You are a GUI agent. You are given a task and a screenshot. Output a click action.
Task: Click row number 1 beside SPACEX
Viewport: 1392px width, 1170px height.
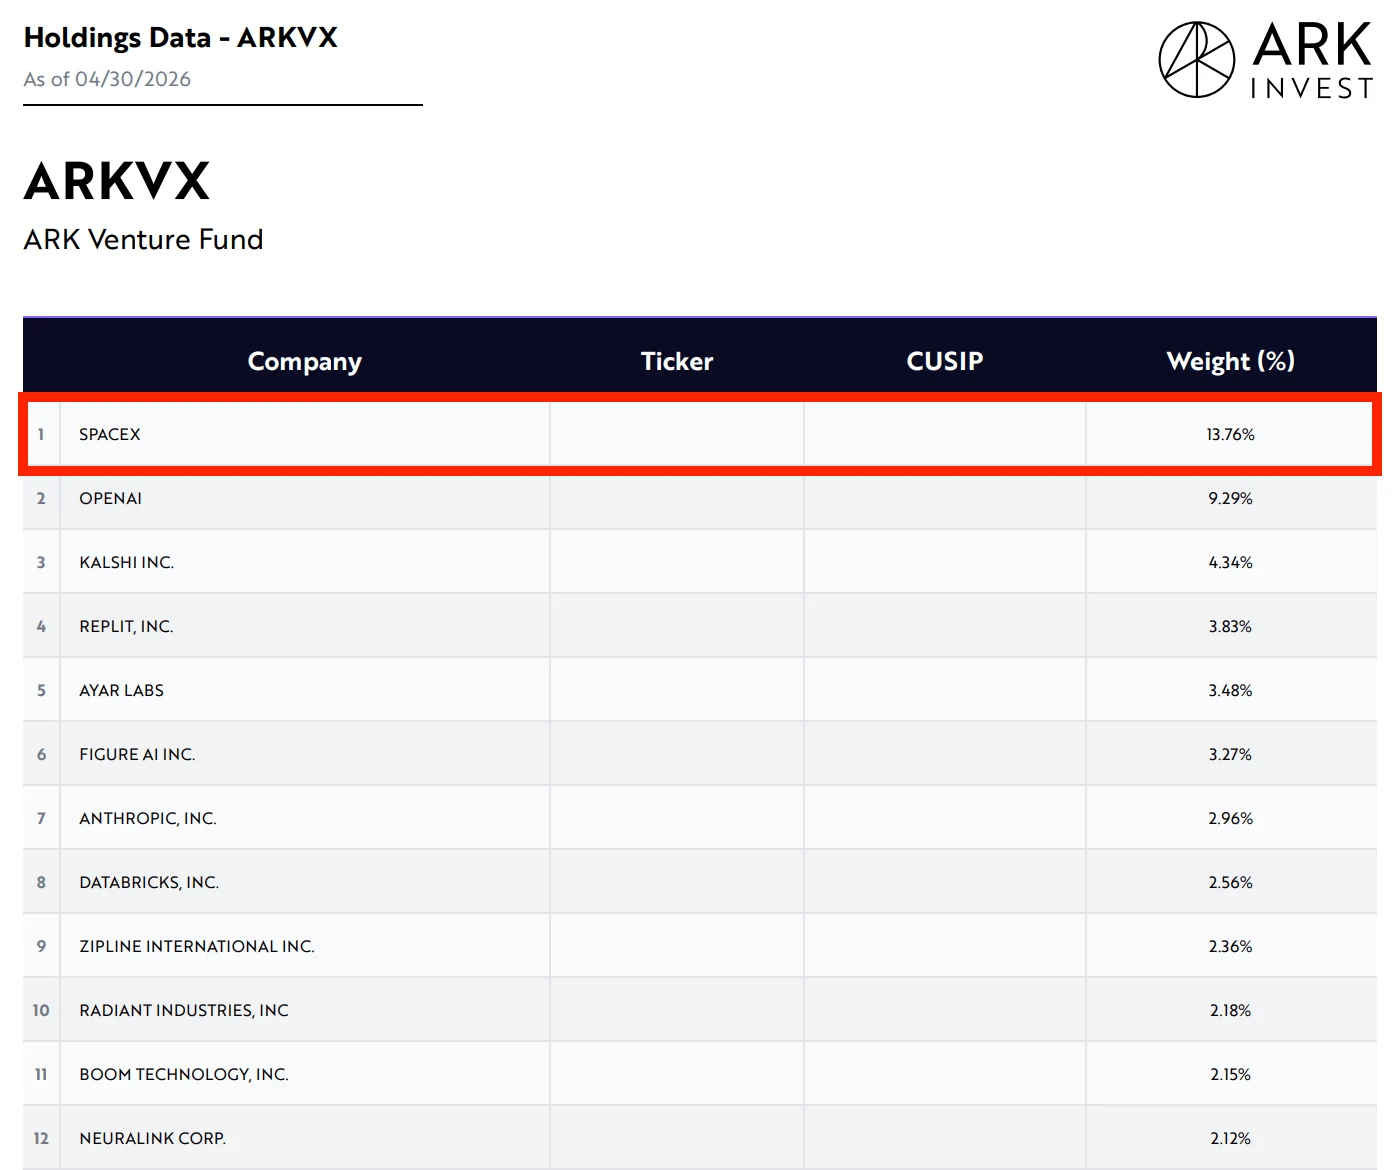click(x=41, y=434)
